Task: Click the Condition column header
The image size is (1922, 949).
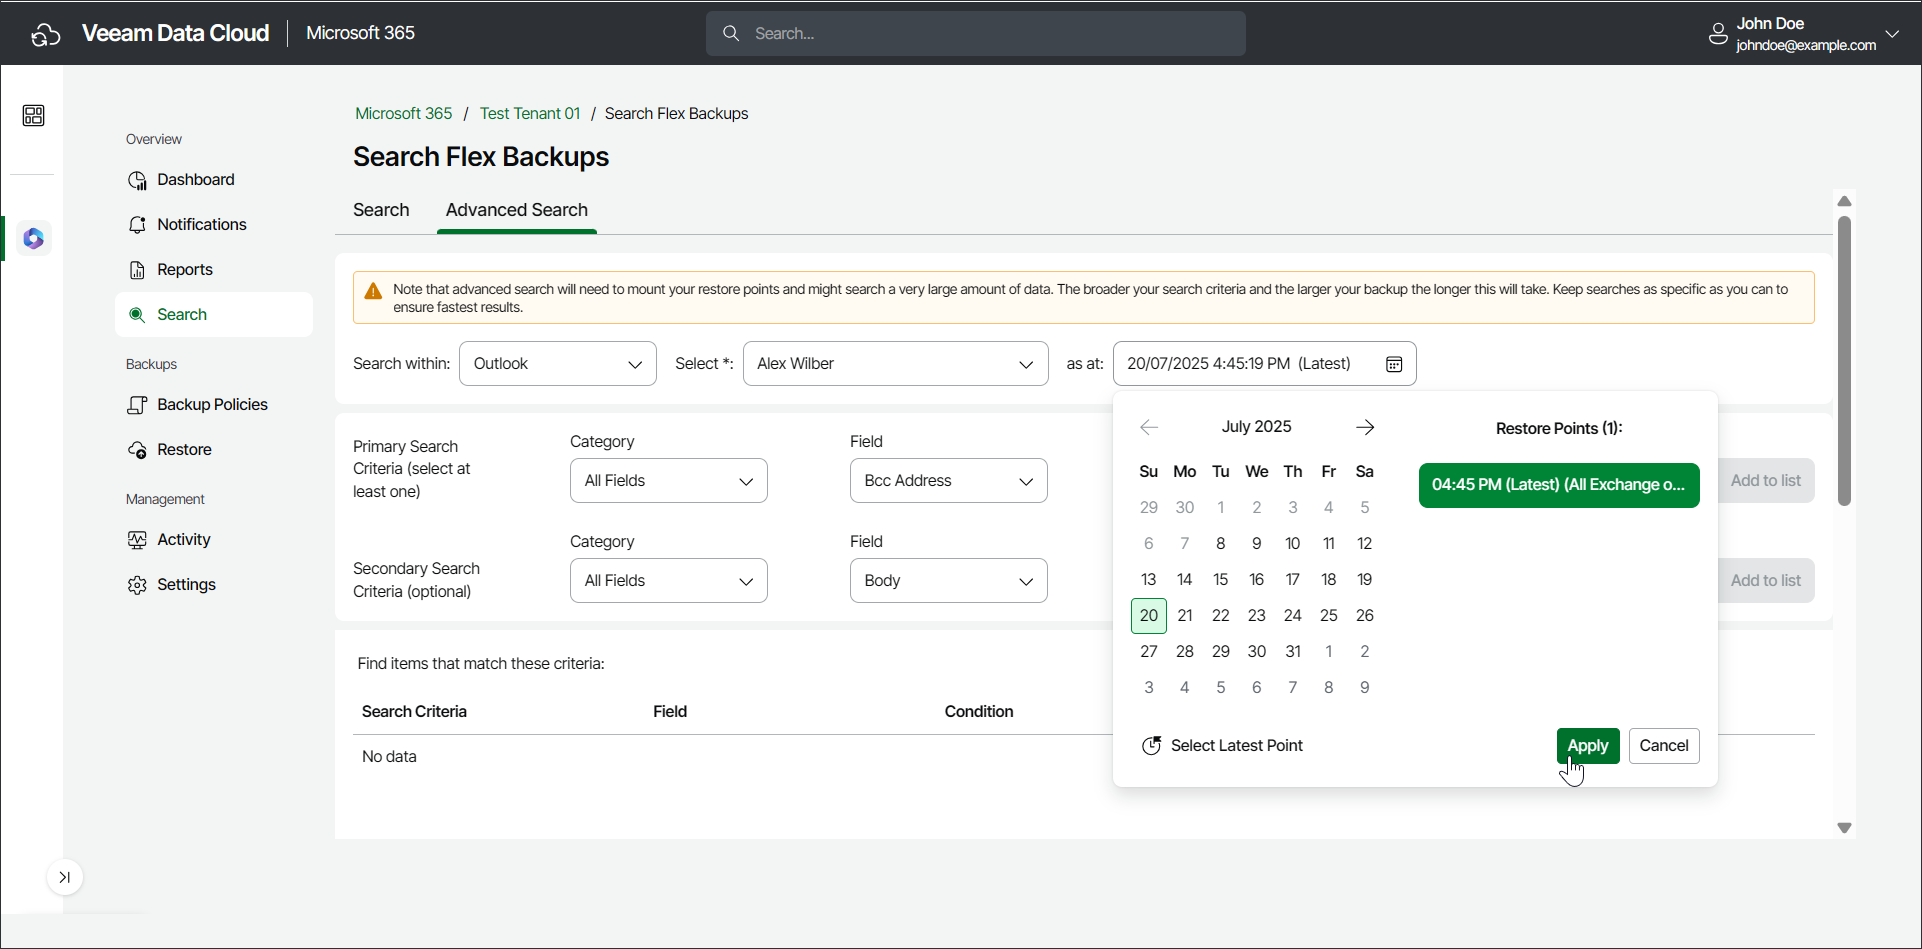Action: [x=979, y=712]
